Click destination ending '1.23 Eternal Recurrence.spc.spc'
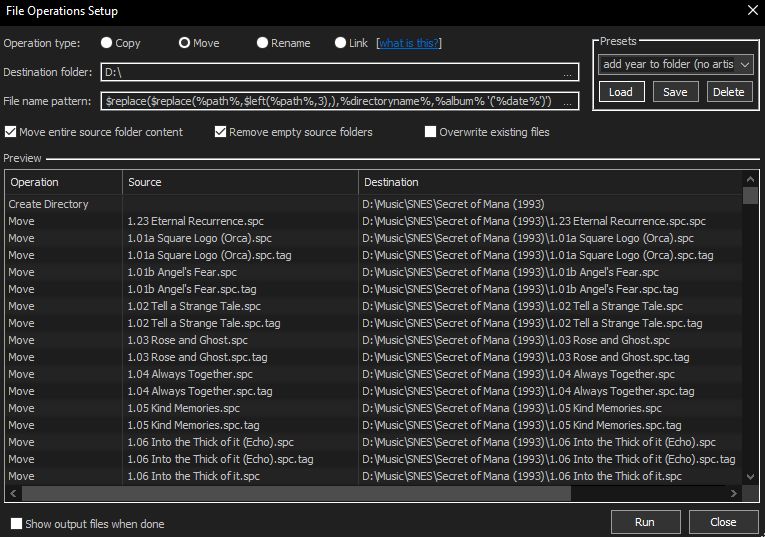Image resolution: width=765 pixels, height=537 pixels. [x=533, y=221]
